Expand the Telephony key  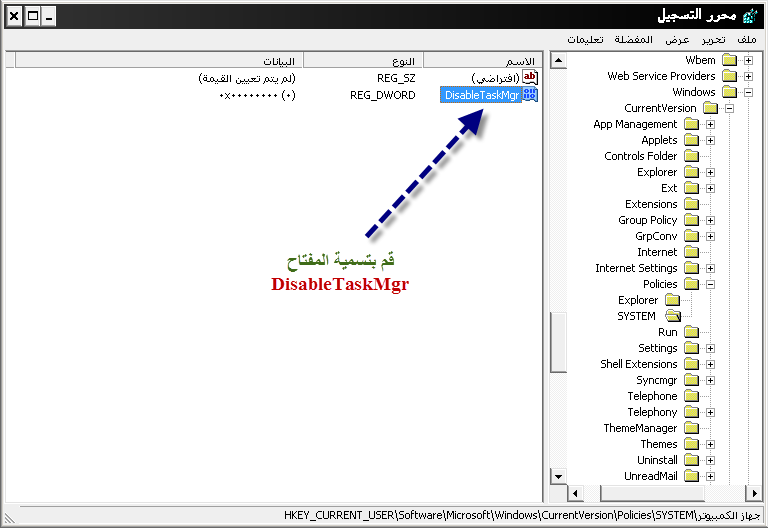pyautogui.click(x=710, y=412)
